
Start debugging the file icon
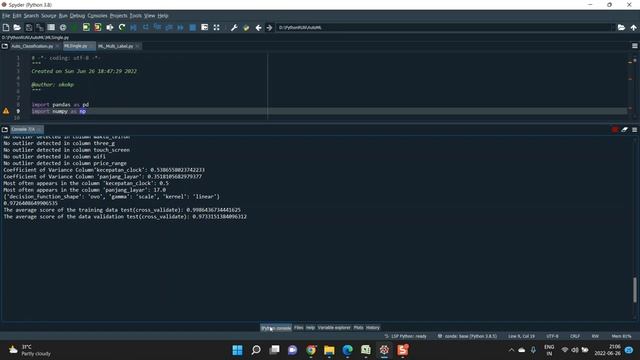coord(133,27)
